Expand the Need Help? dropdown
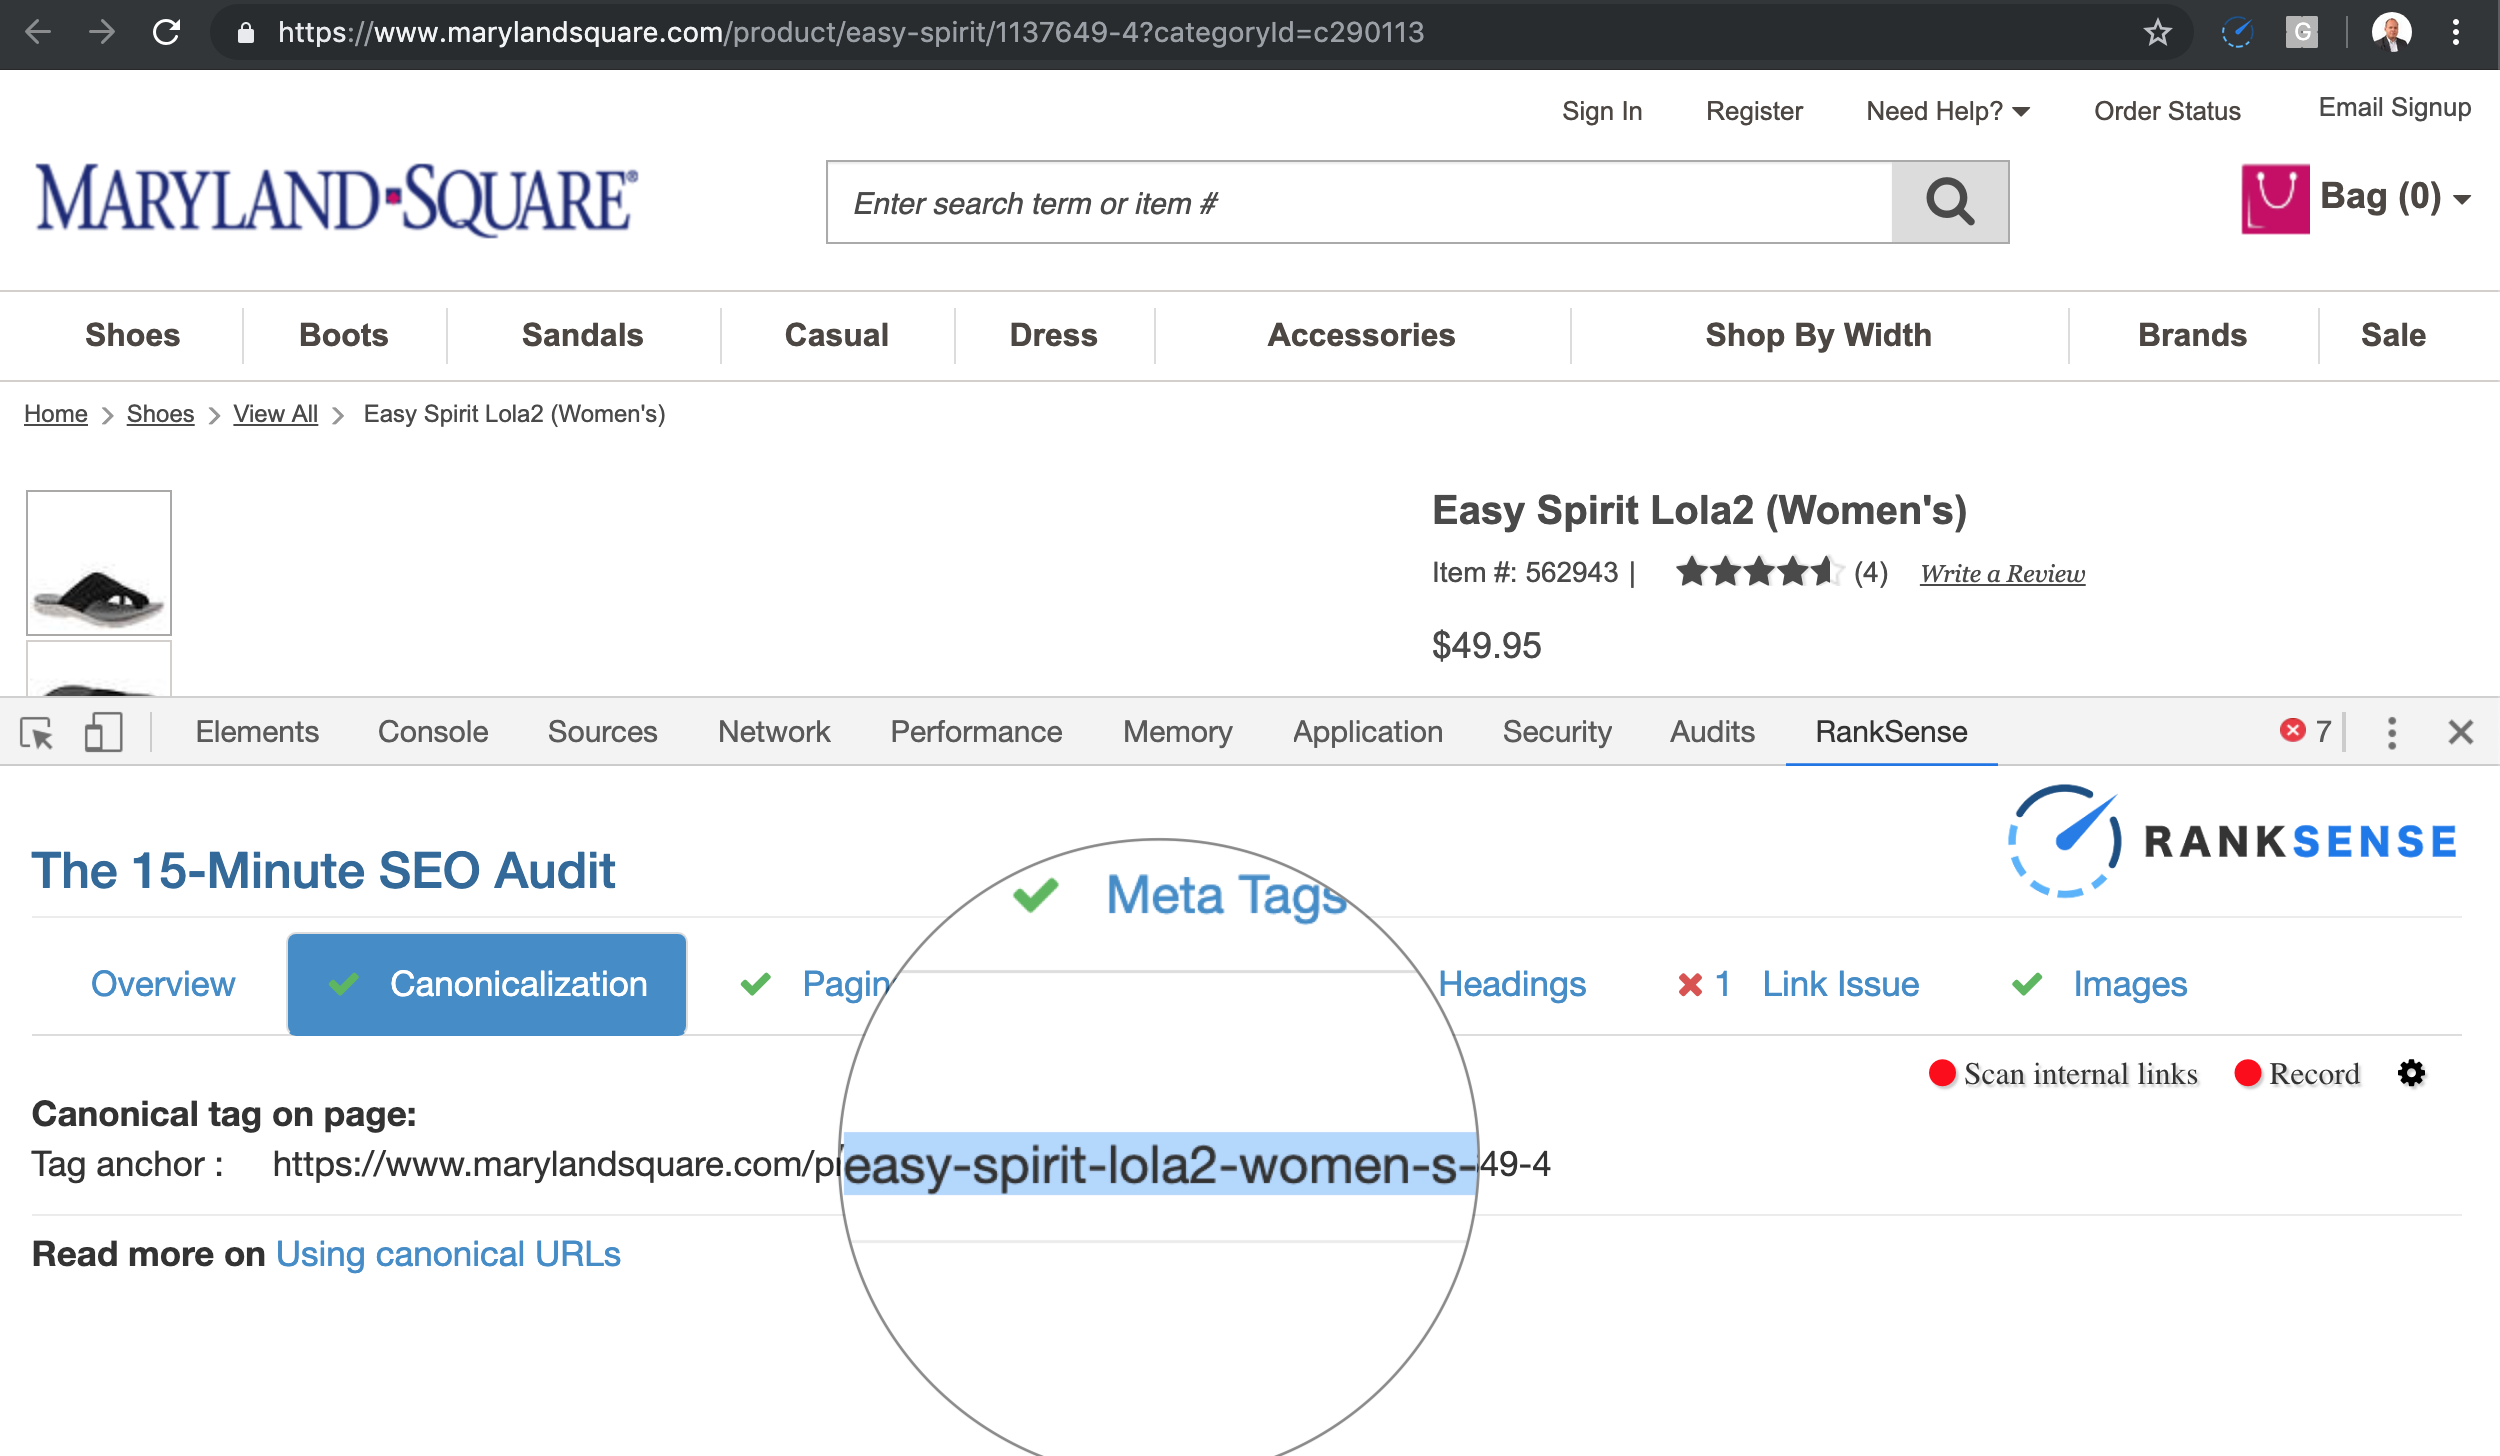2500x1456 pixels. pyautogui.click(x=1947, y=111)
